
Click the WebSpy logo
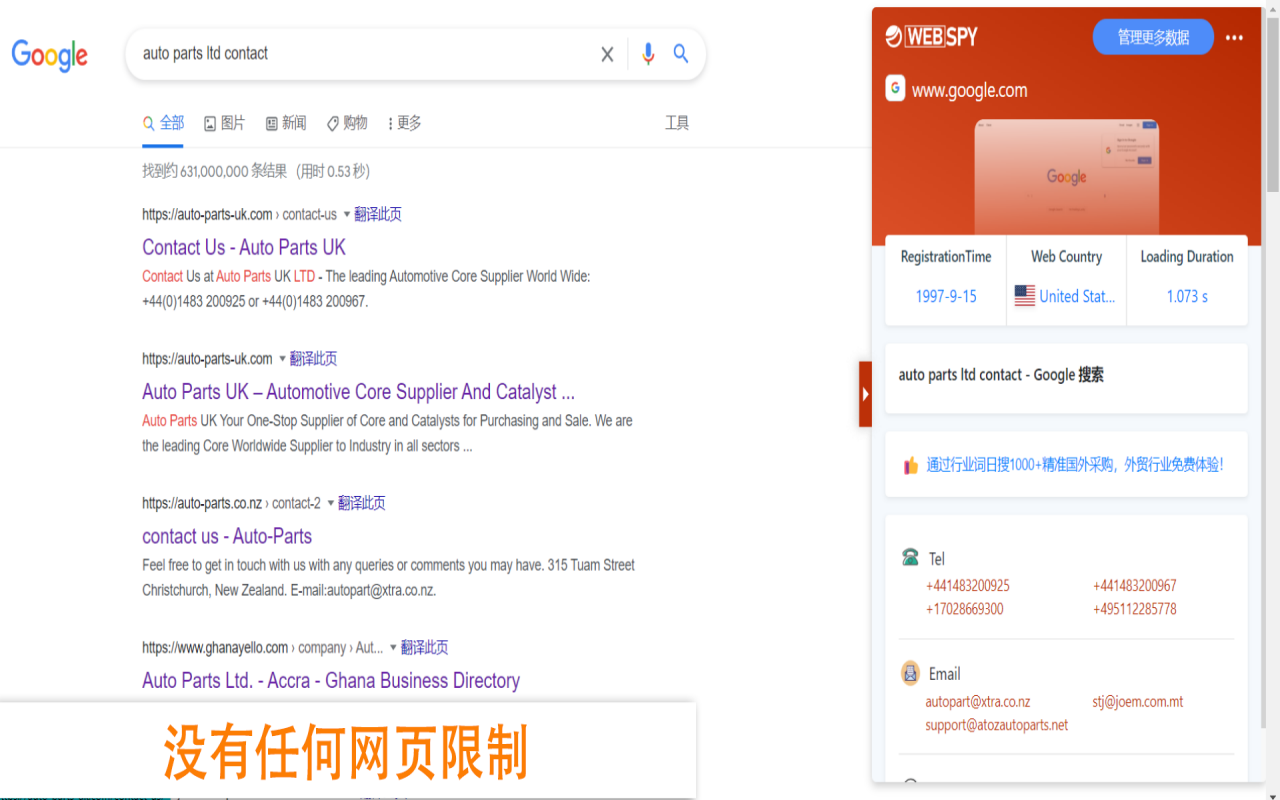coord(931,37)
